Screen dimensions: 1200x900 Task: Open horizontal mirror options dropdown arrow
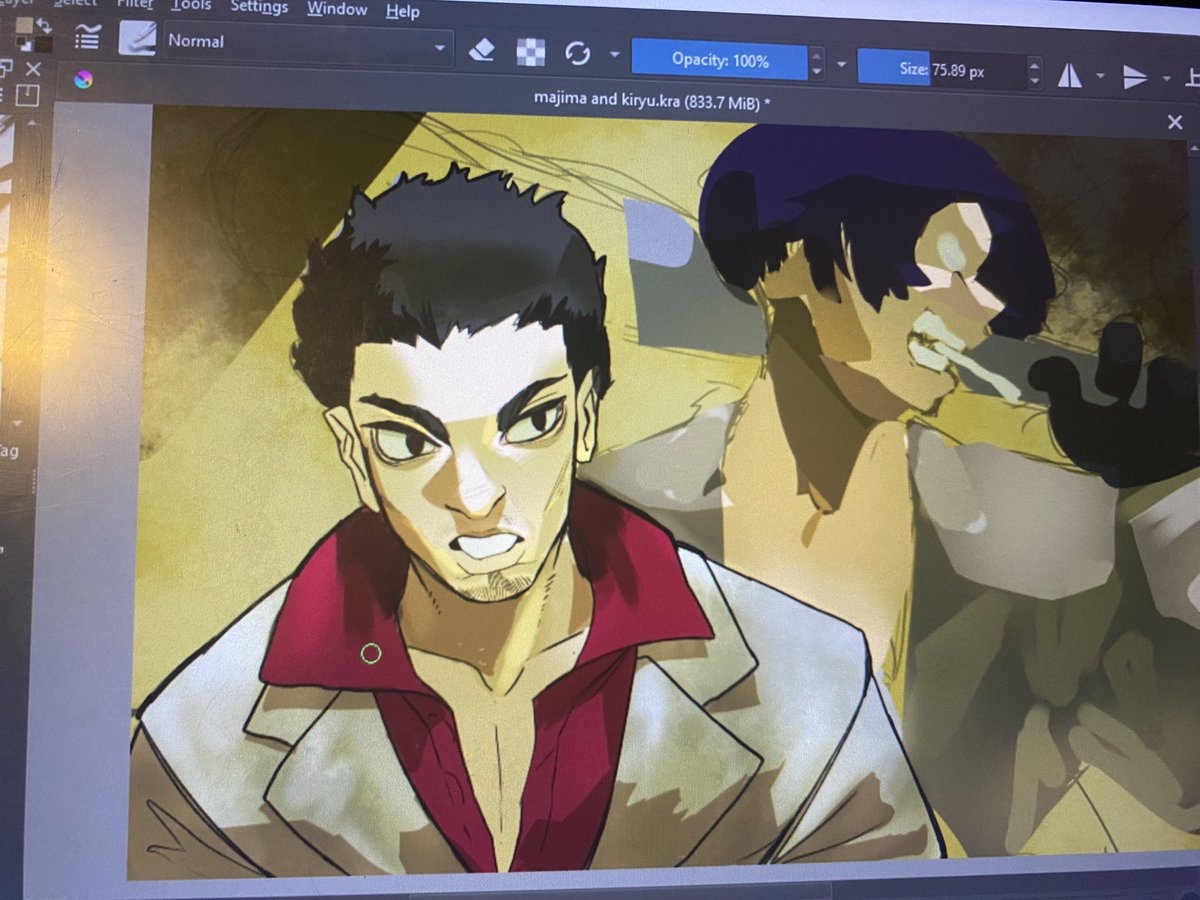1100,76
